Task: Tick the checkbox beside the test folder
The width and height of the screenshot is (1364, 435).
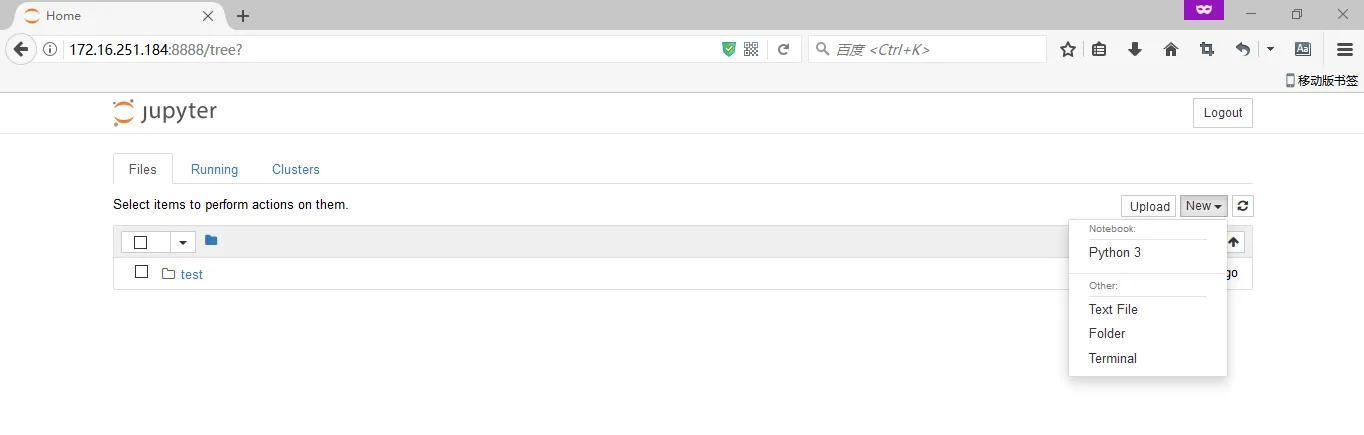Action: click(141, 272)
